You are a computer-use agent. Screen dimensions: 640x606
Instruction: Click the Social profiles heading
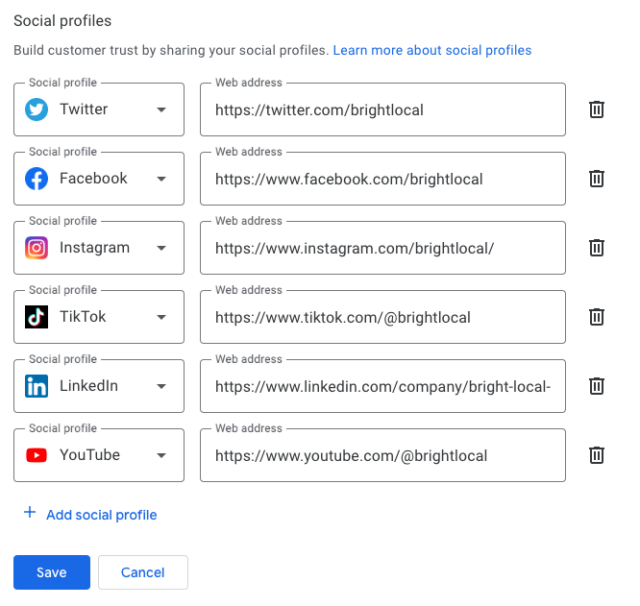coord(62,21)
